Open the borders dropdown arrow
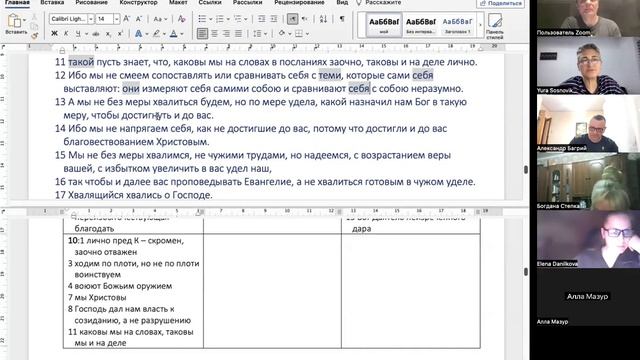The image size is (640, 360). point(307,34)
